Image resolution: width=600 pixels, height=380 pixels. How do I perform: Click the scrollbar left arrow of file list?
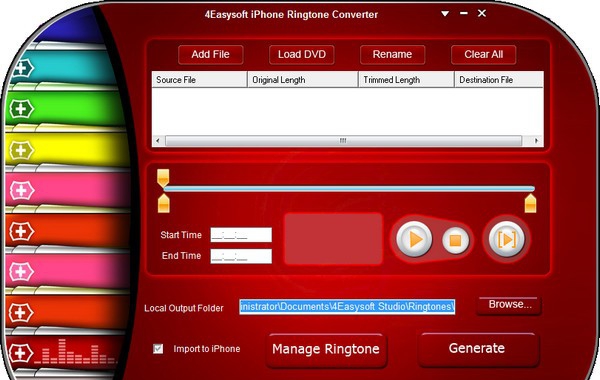[158, 141]
